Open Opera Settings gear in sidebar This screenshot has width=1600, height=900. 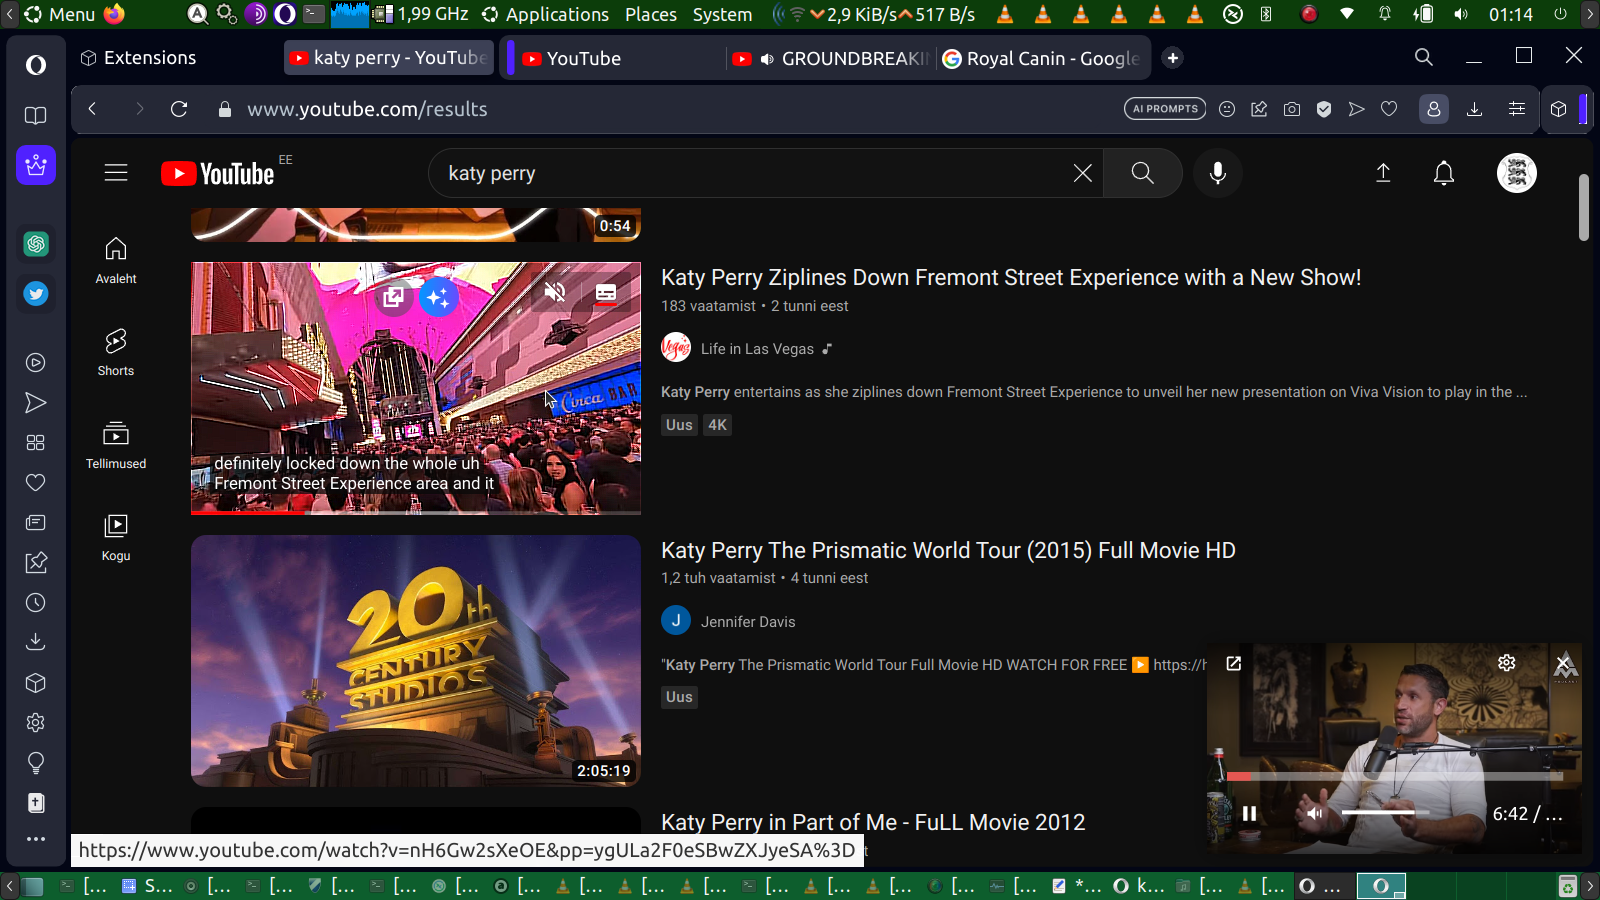coord(36,723)
